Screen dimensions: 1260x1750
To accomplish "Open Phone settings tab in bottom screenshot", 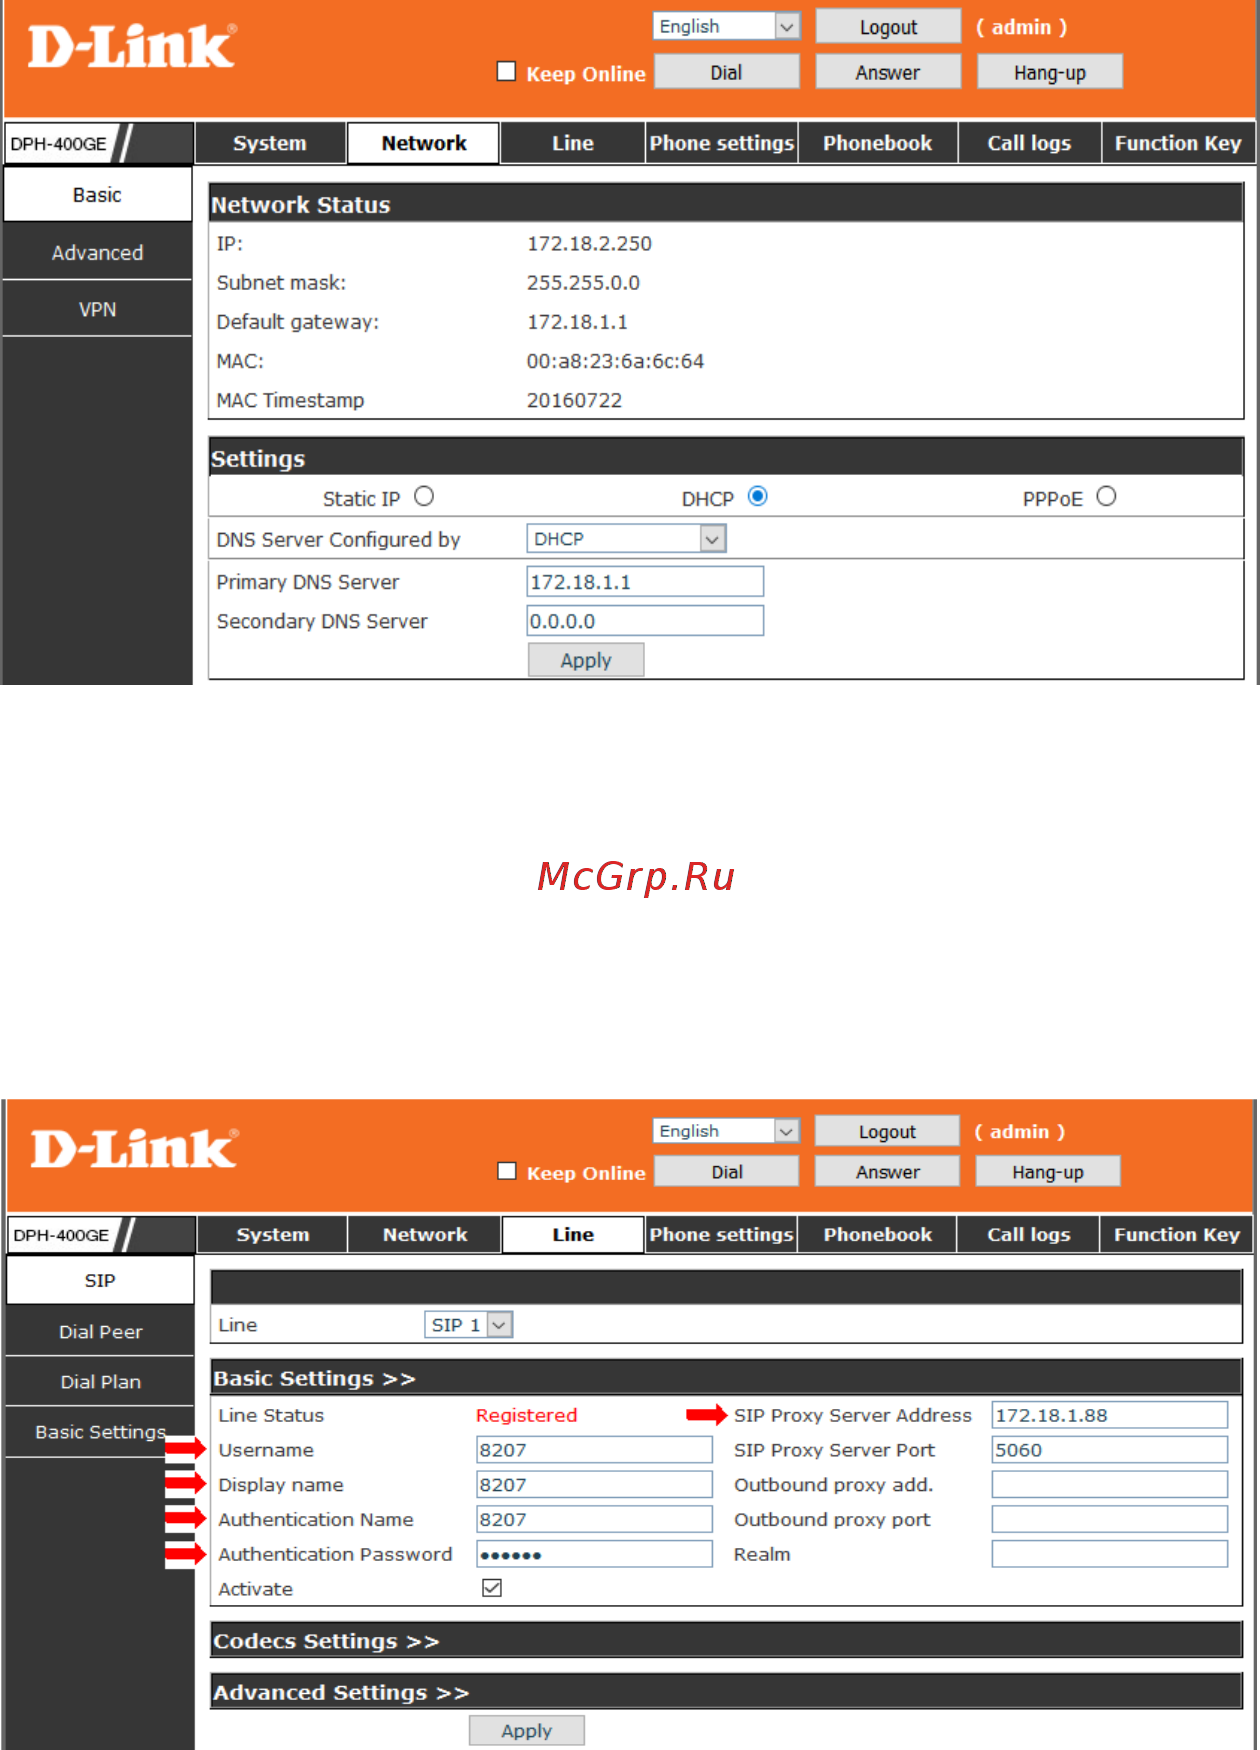I will [722, 1234].
